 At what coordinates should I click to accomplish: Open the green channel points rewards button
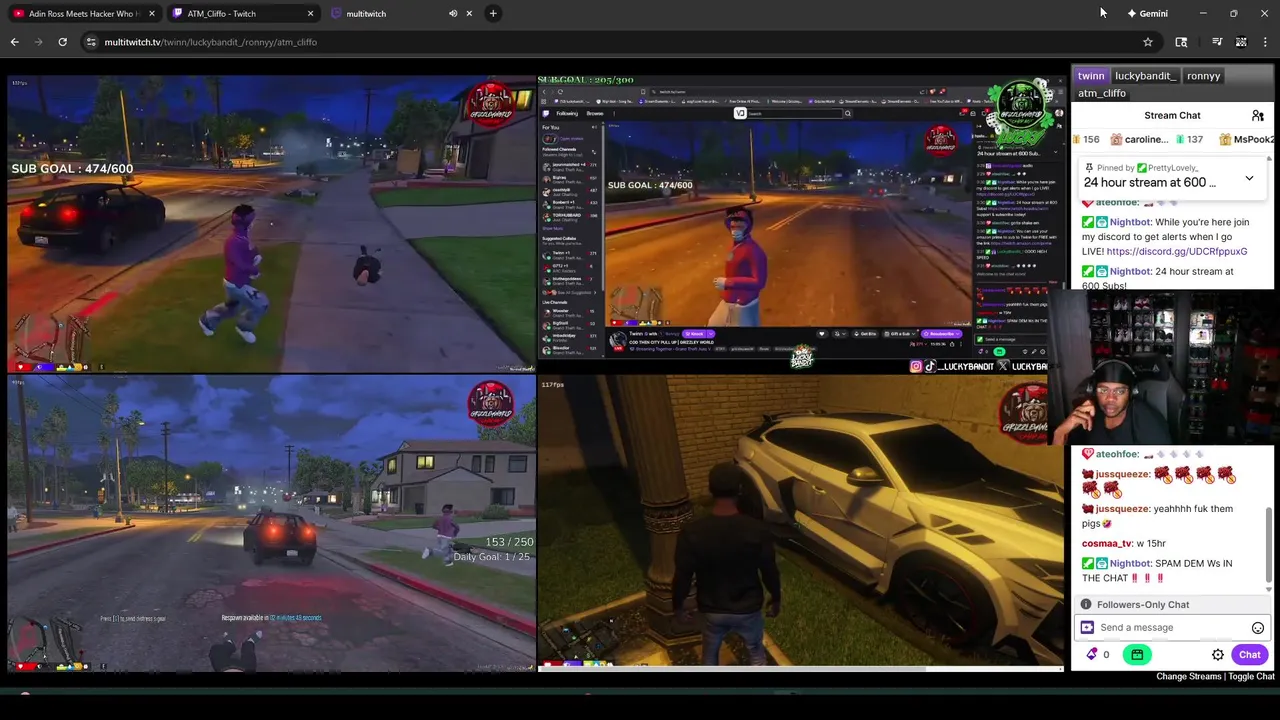1137,655
